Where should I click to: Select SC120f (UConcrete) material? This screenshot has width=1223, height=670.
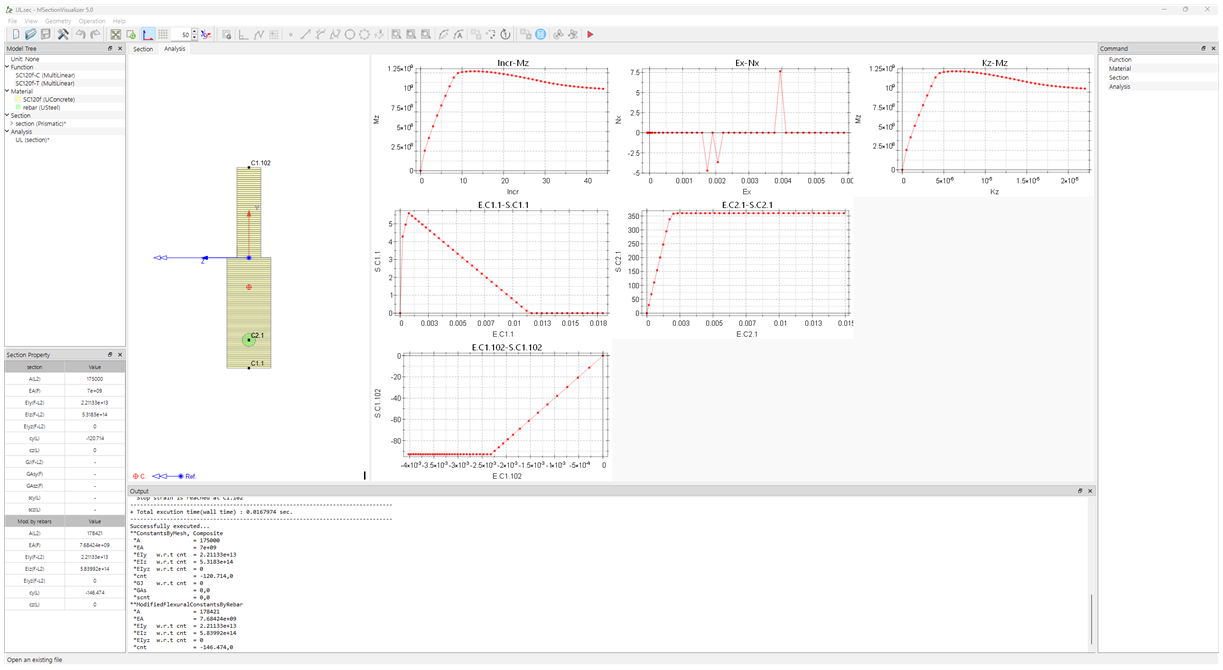48,99
